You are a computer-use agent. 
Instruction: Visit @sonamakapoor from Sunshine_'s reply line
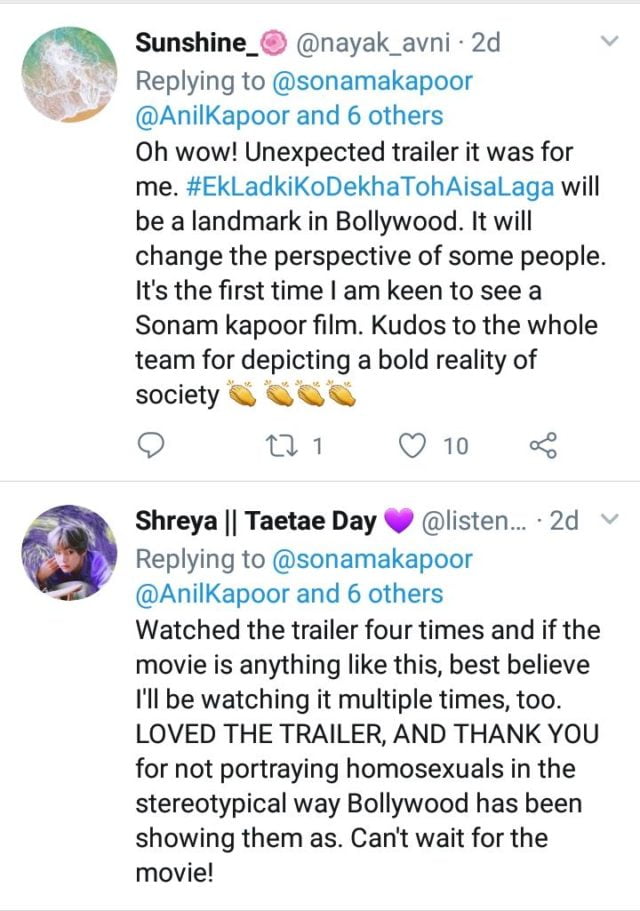pyautogui.click(x=367, y=79)
